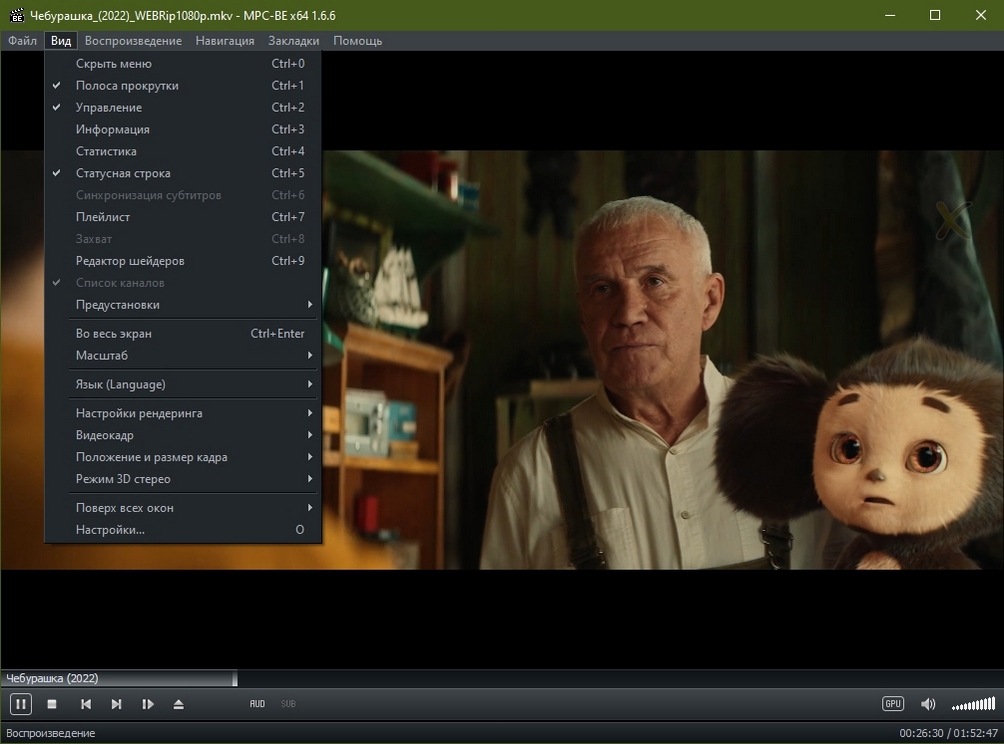Skip to the previous file

click(85, 704)
